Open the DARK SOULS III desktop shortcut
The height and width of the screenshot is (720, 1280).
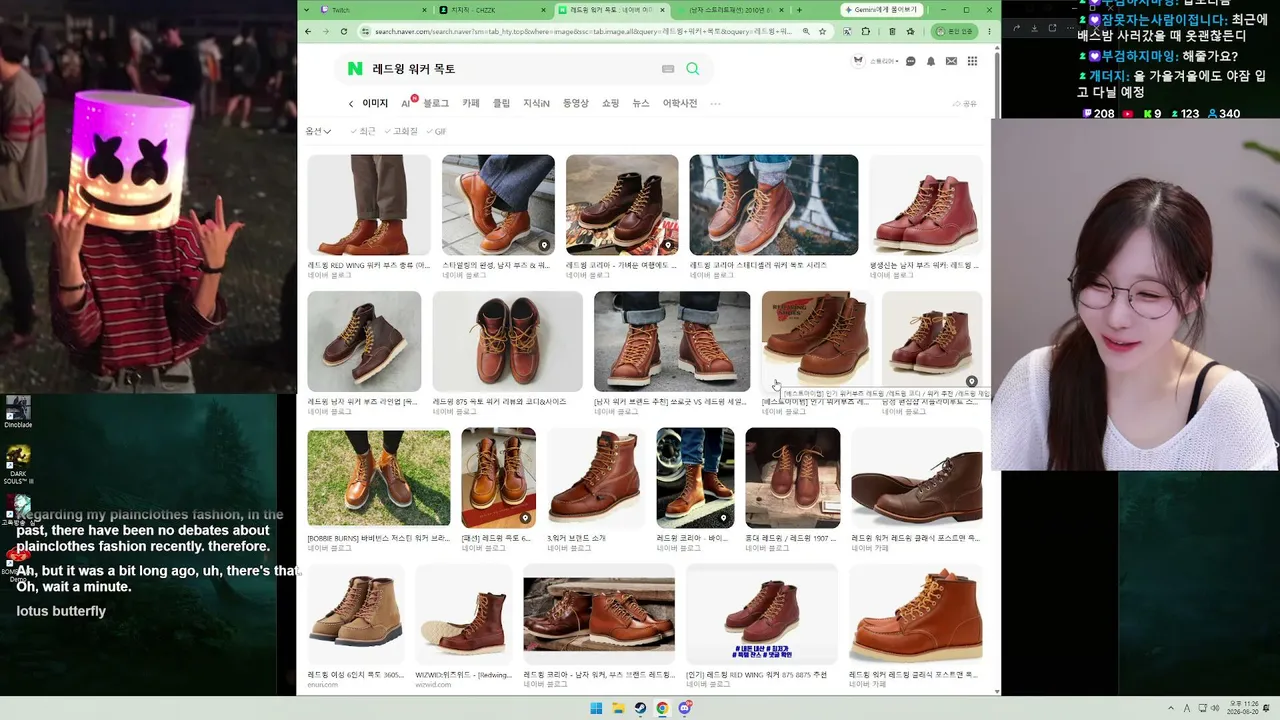pyautogui.click(x=18, y=465)
